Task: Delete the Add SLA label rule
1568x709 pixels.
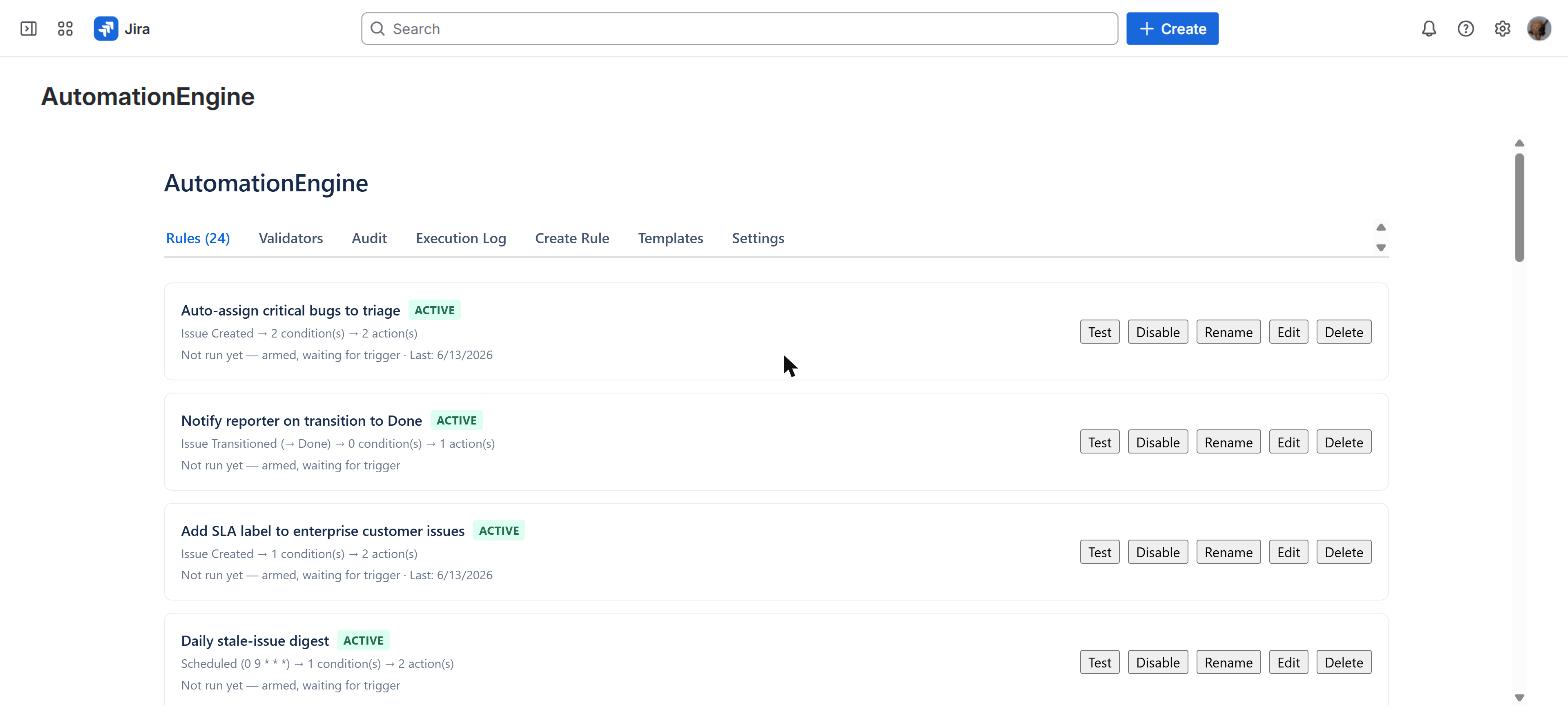Action: [x=1344, y=552]
